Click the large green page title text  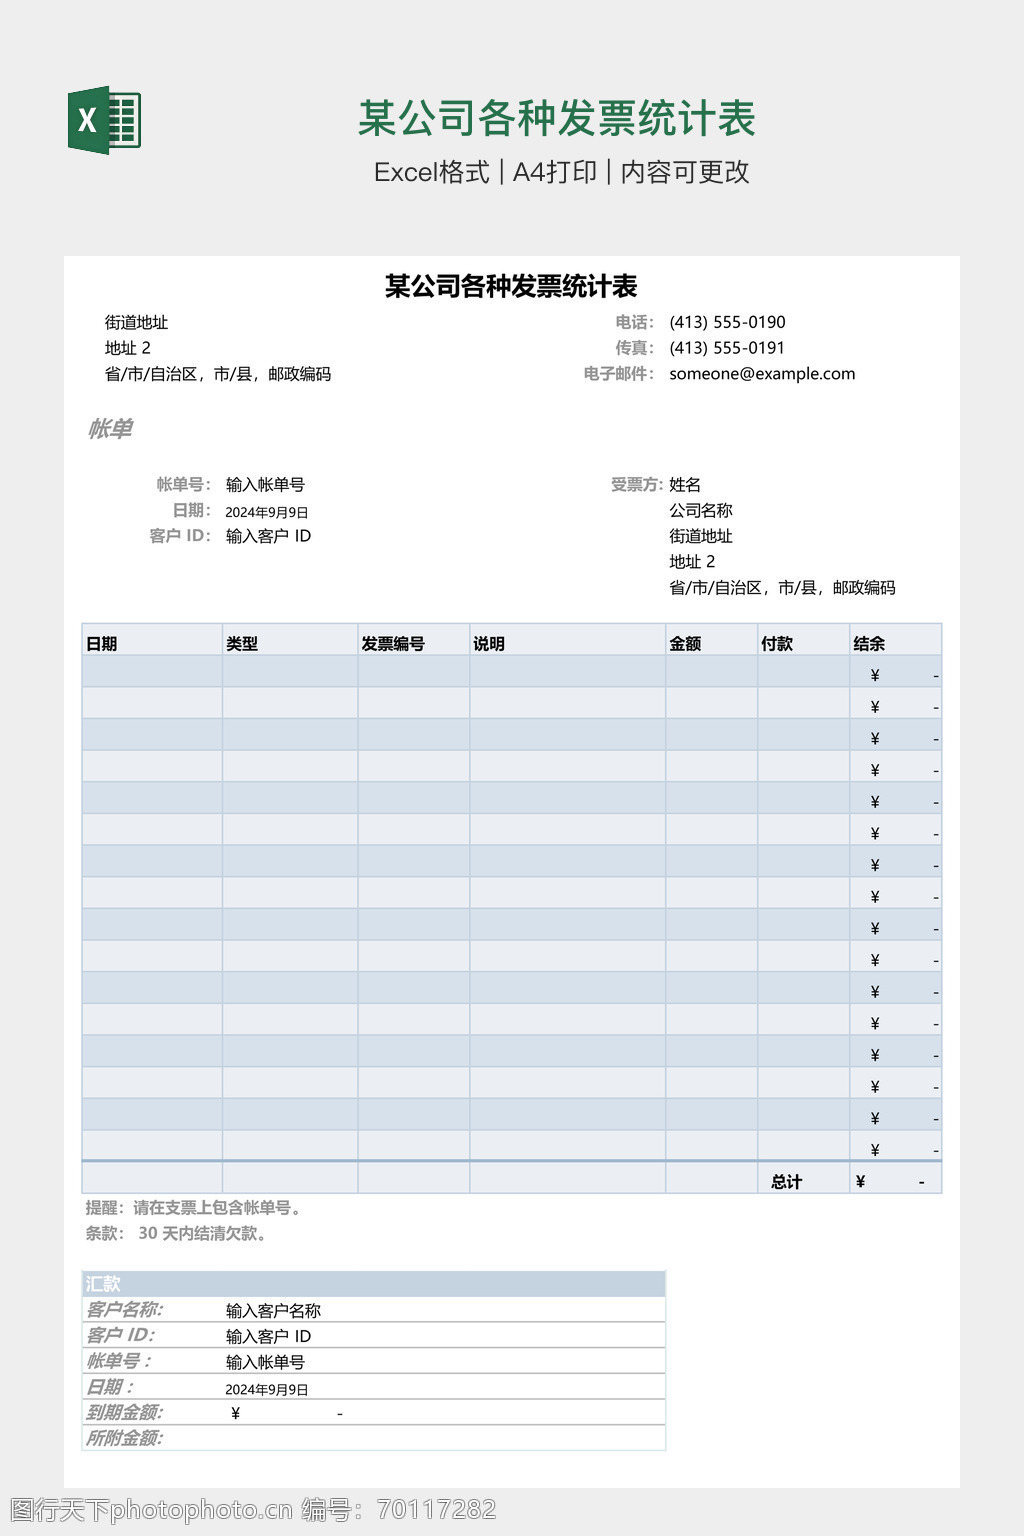557,119
